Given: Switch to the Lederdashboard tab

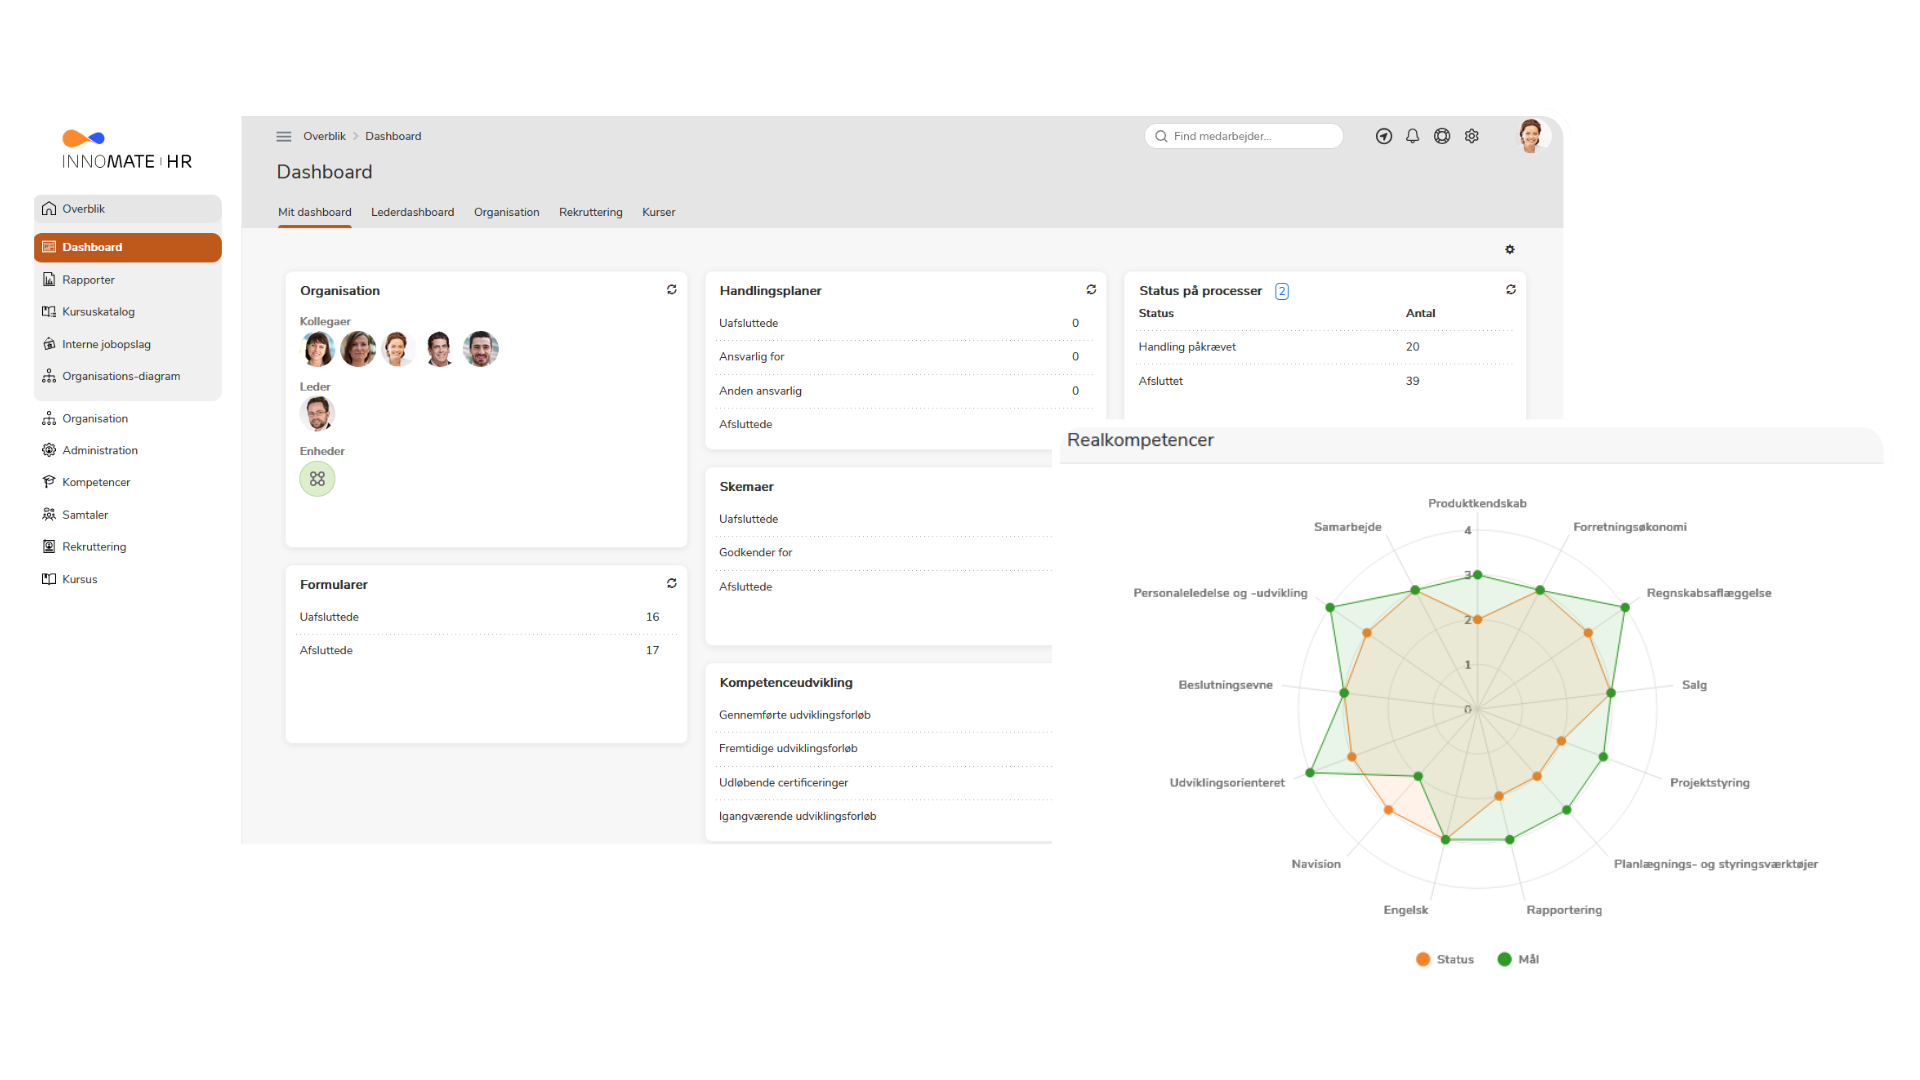Looking at the screenshot, I should 412,212.
